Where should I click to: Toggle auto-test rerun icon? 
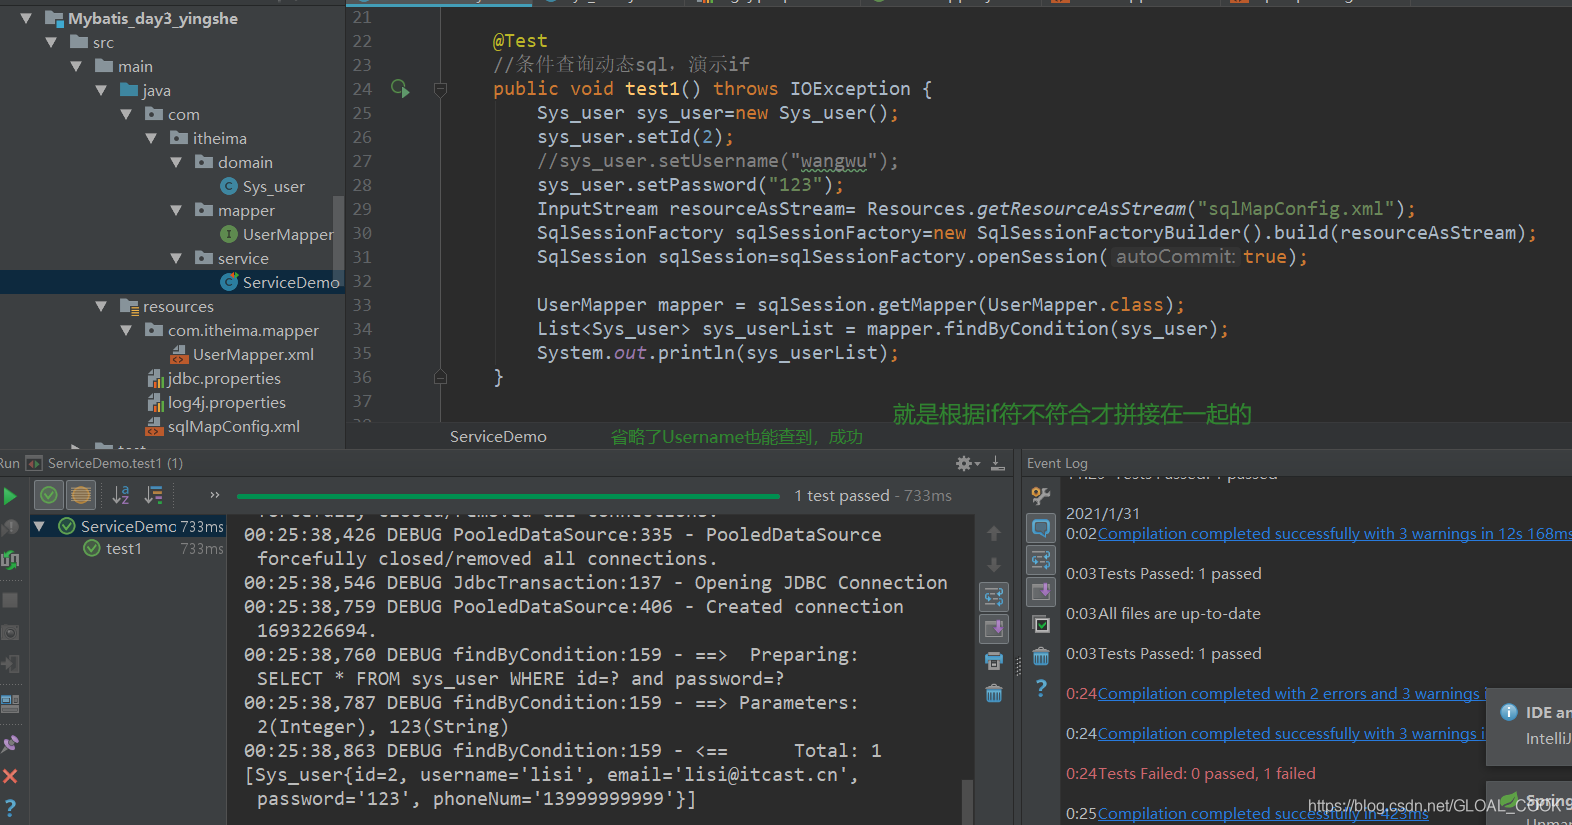10,560
